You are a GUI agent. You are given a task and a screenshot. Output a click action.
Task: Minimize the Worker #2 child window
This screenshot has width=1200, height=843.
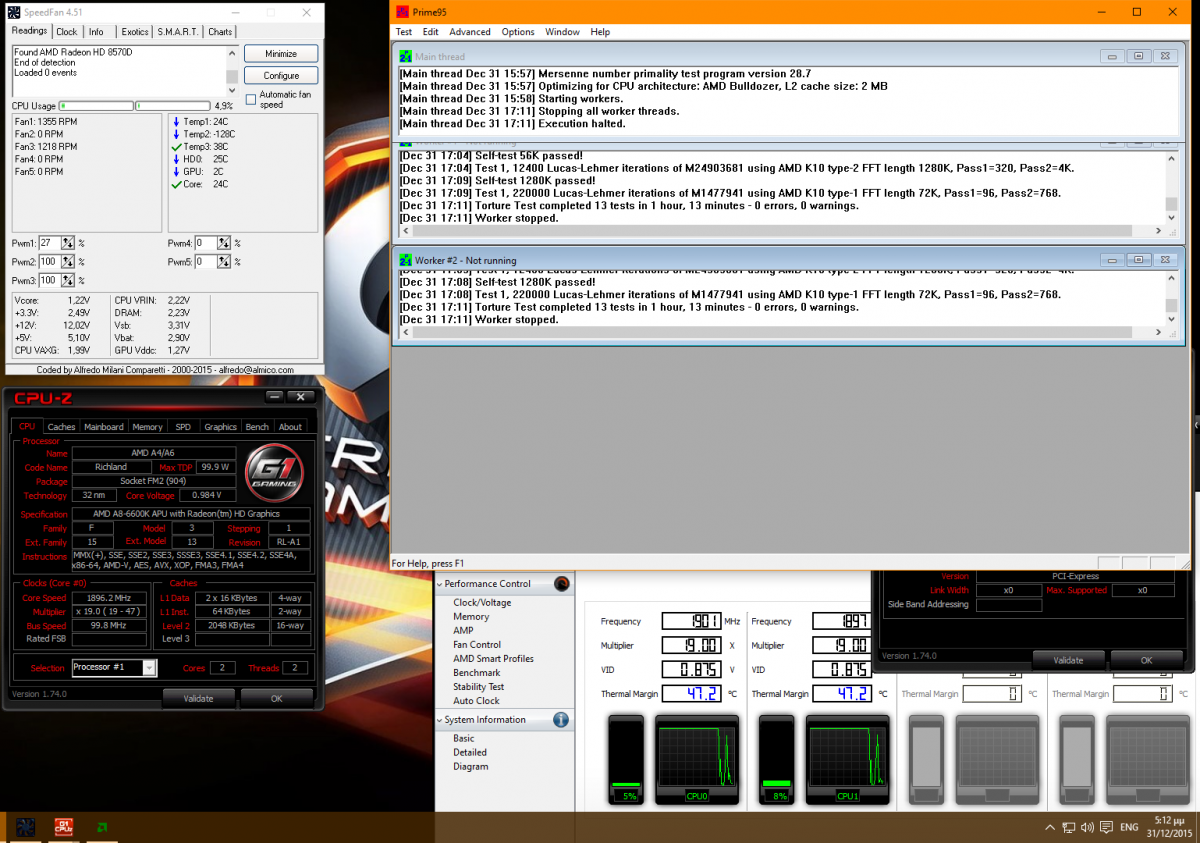(x=1113, y=260)
